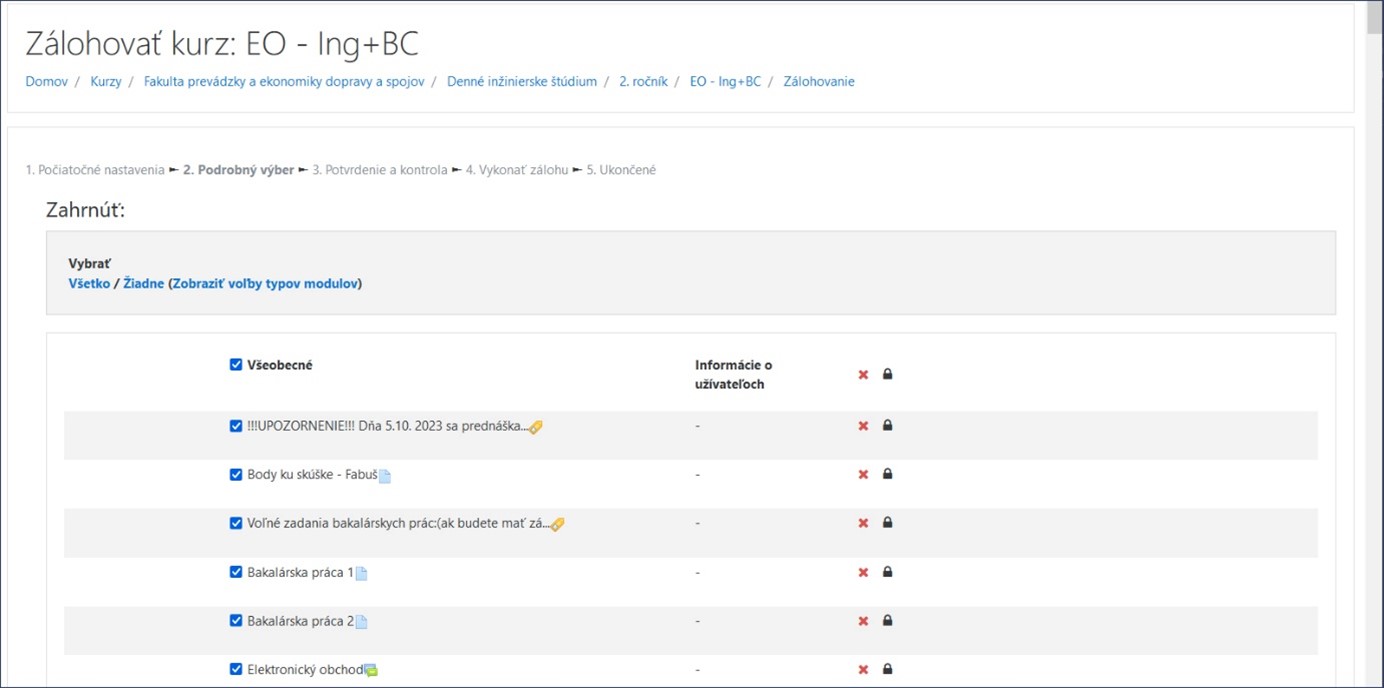Toggle the Bakalárska práca 2 checkbox
This screenshot has height=688, width=1384.
point(236,621)
